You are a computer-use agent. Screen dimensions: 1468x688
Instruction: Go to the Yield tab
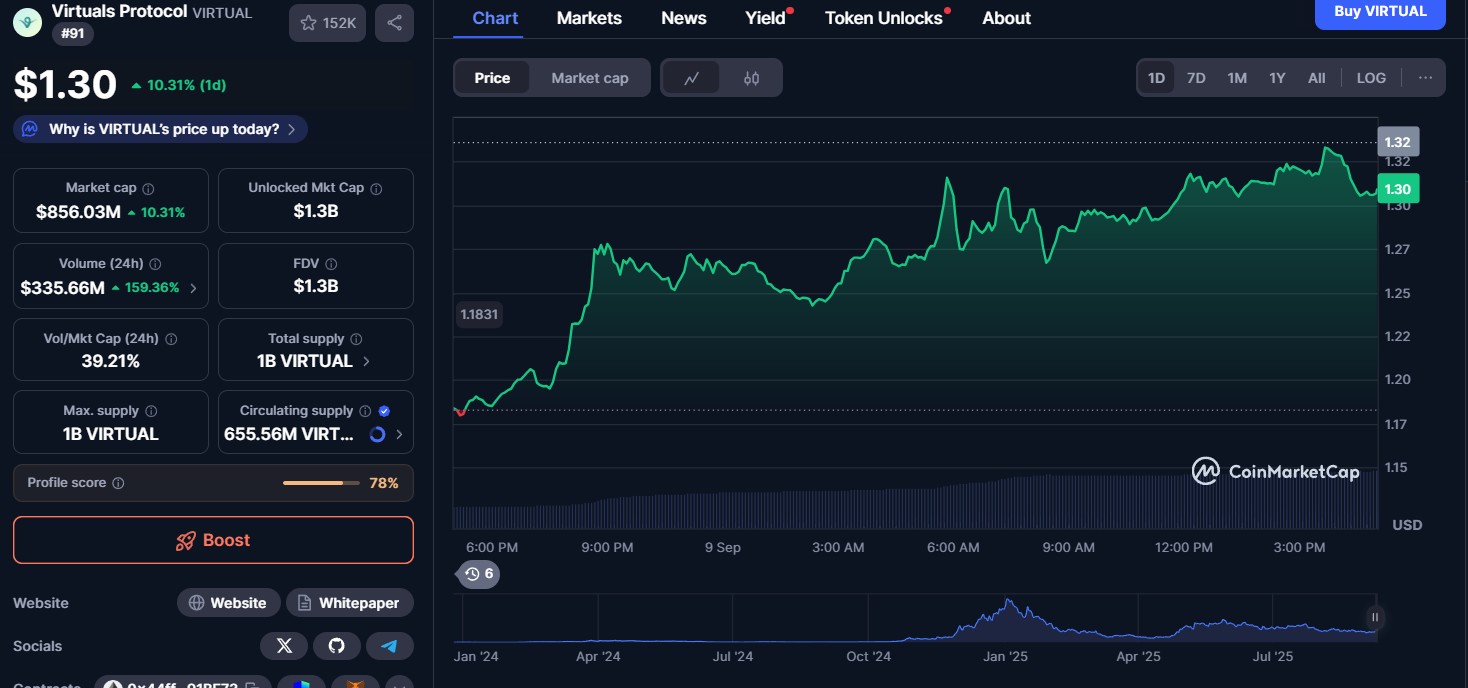766,18
